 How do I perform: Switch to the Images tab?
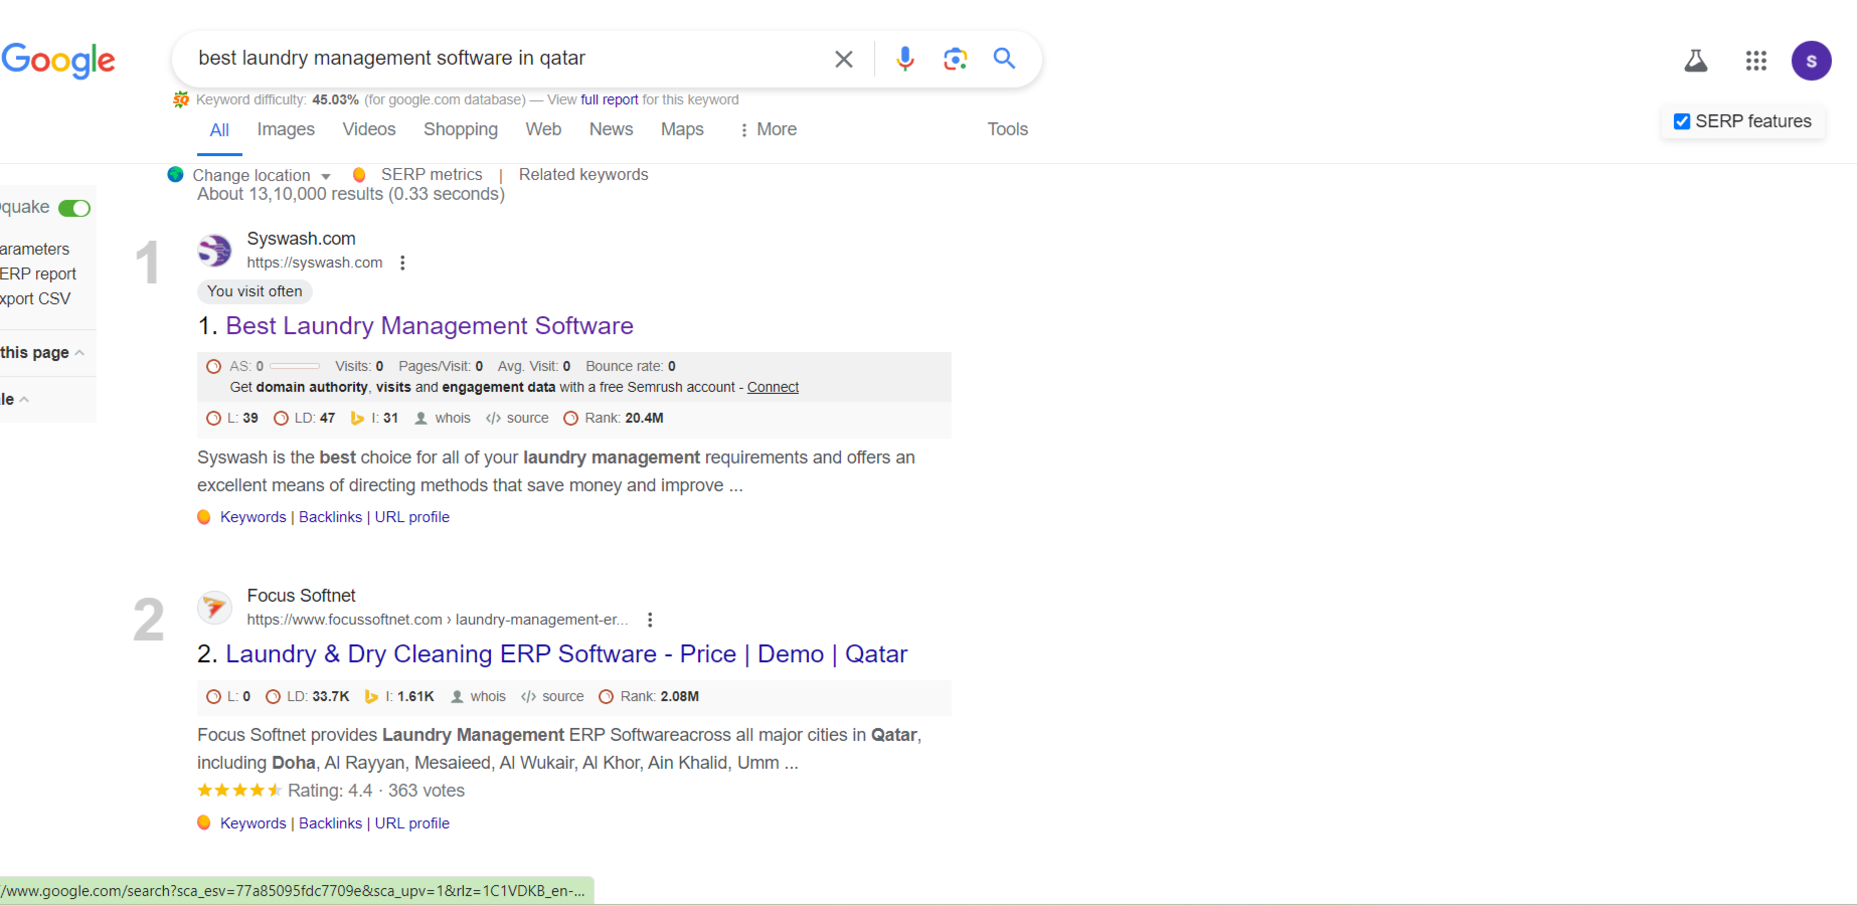tap(285, 130)
